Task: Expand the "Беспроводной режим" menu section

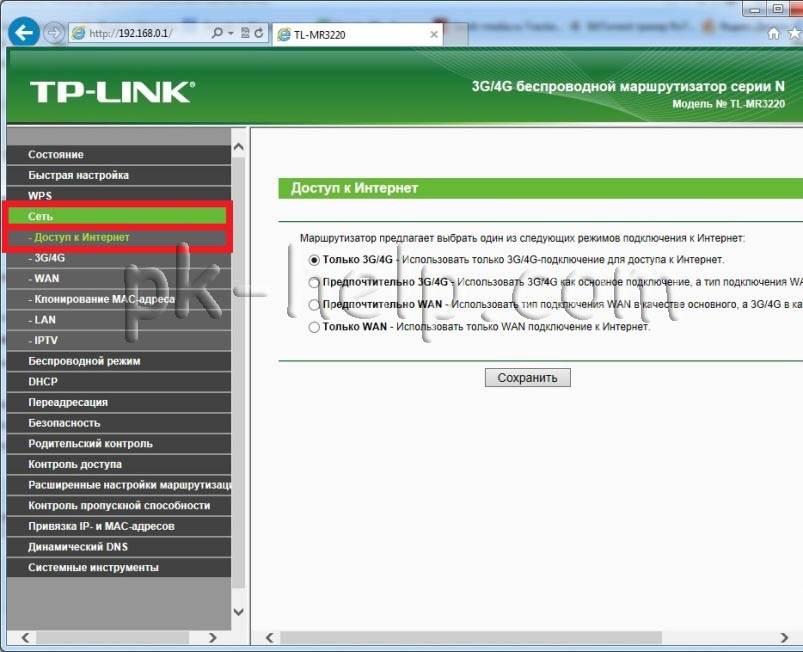Action: pyautogui.click(x=119, y=361)
